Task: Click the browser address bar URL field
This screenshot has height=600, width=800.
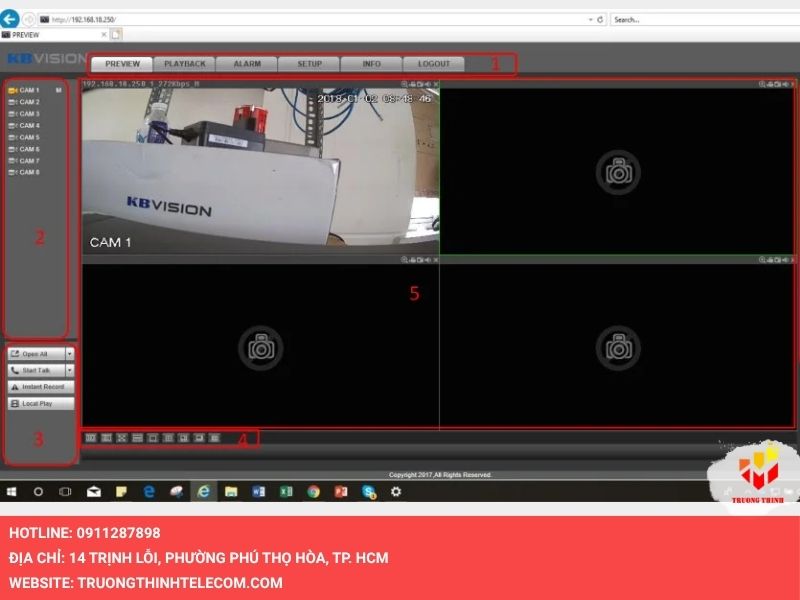Action: click(312, 19)
